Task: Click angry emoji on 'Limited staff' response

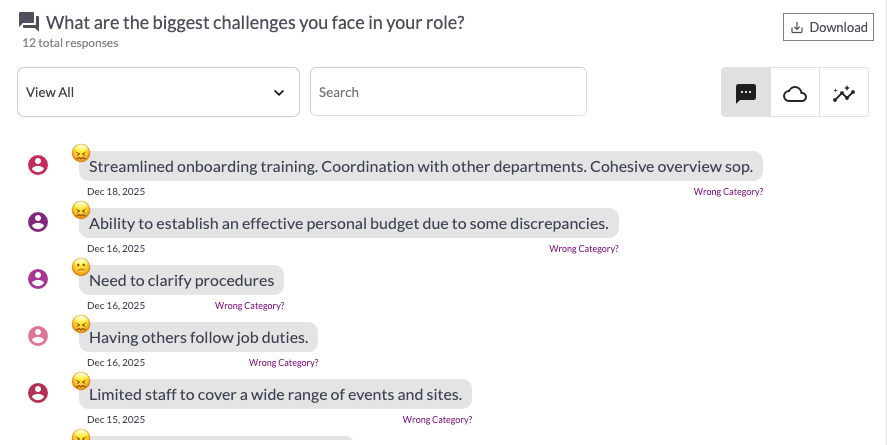Action: [x=81, y=381]
